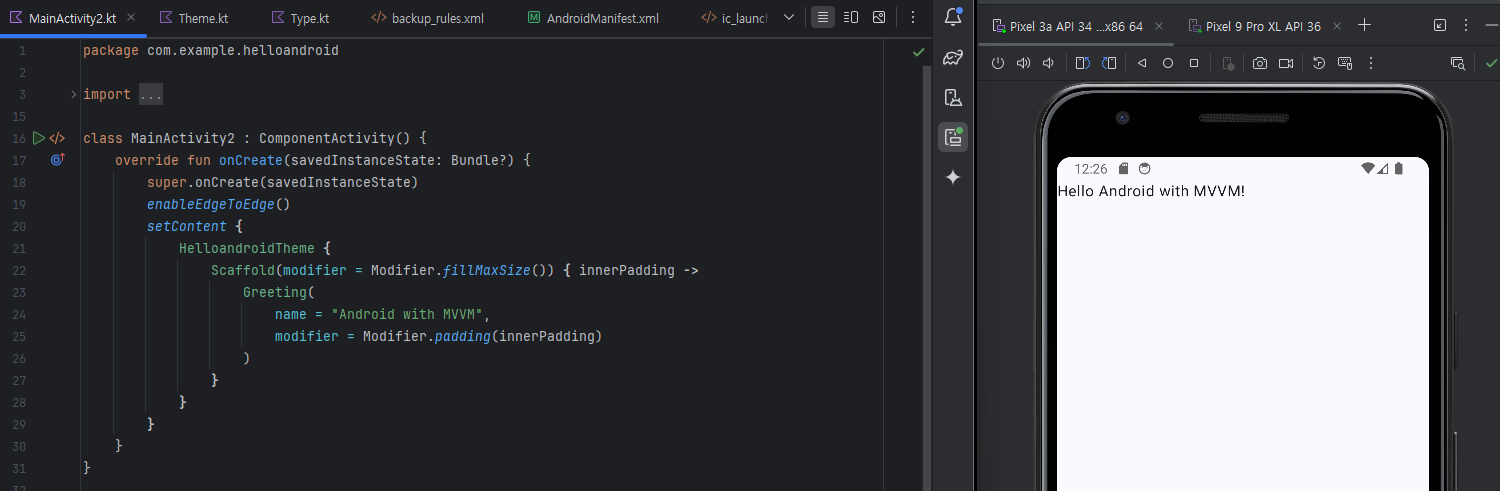Click "Hello Android with MVVM!" on emulator screen
This screenshot has width=1500, height=491.
pyautogui.click(x=1151, y=191)
